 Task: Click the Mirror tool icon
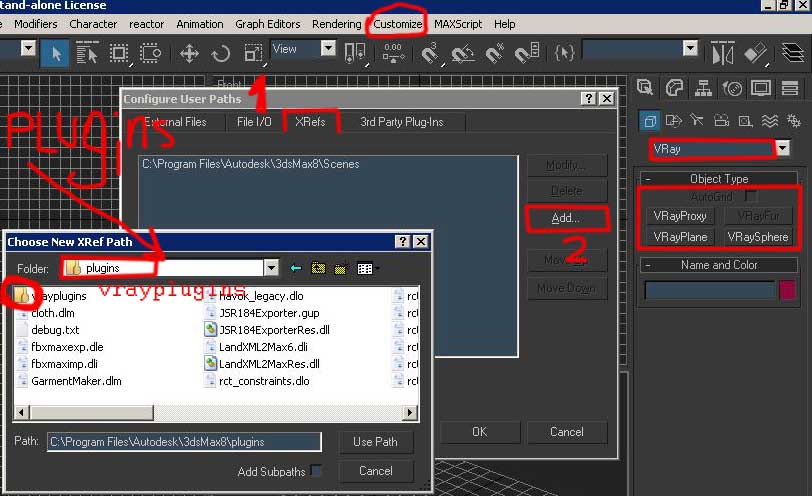[x=723, y=53]
